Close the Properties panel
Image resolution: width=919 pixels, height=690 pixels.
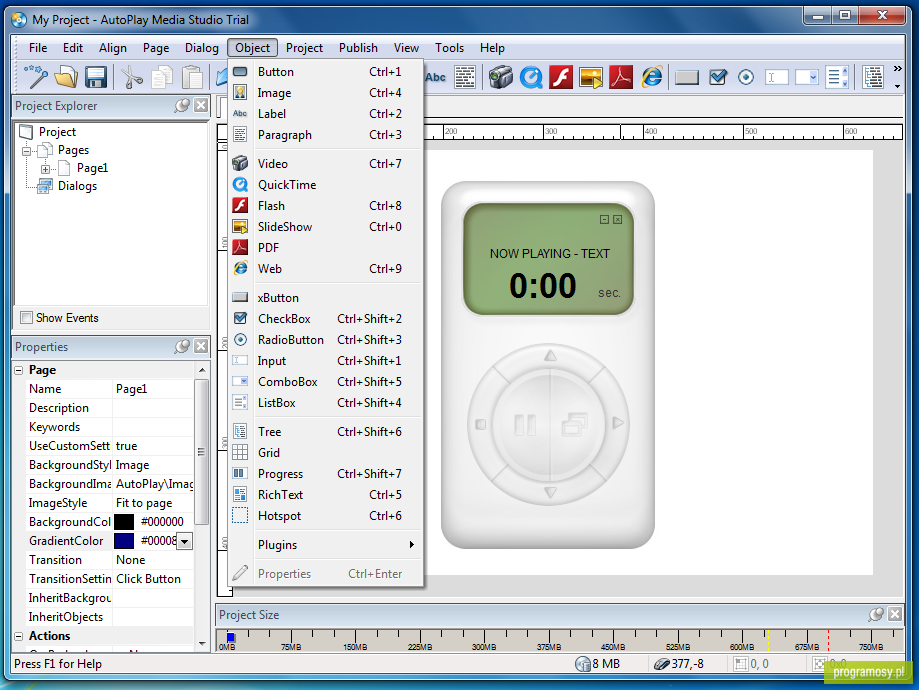click(201, 346)
